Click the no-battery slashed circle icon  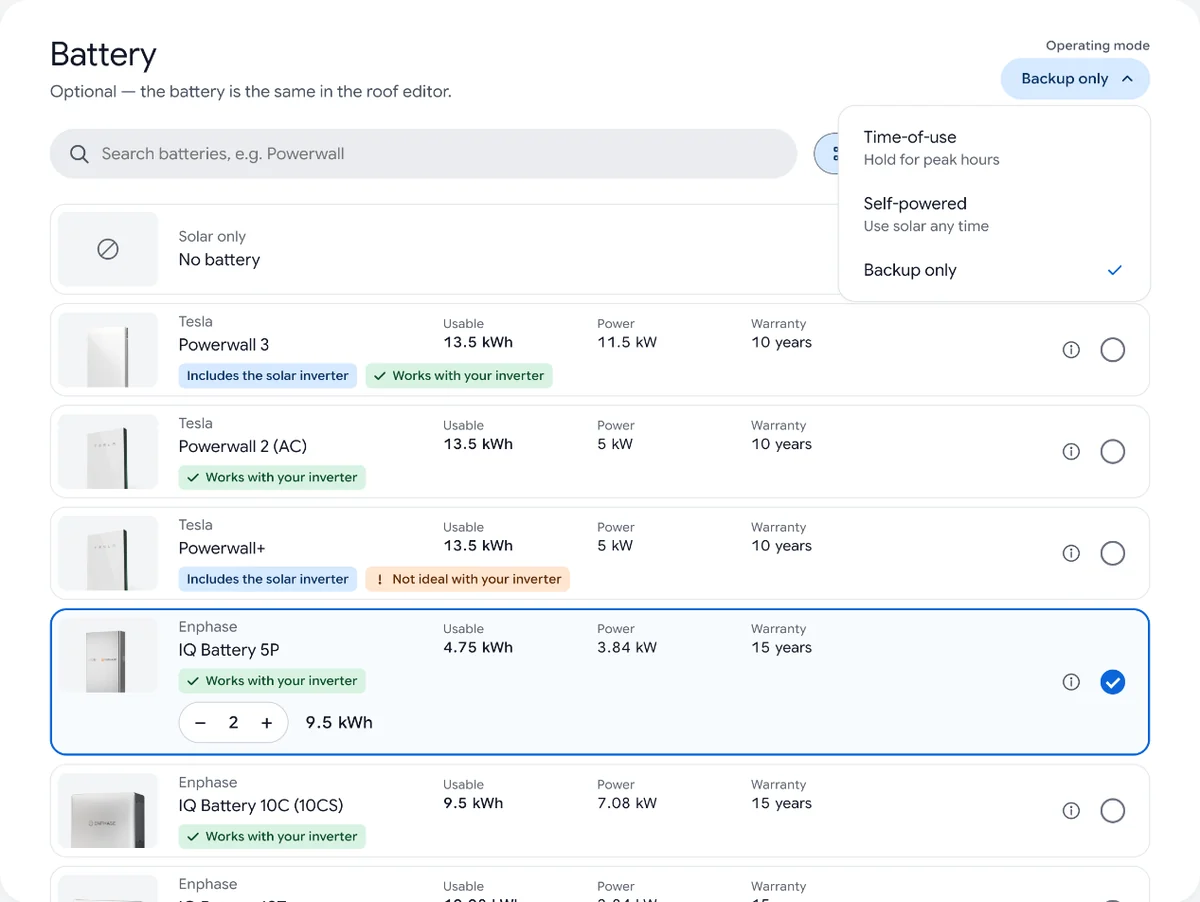click(108, 249)
